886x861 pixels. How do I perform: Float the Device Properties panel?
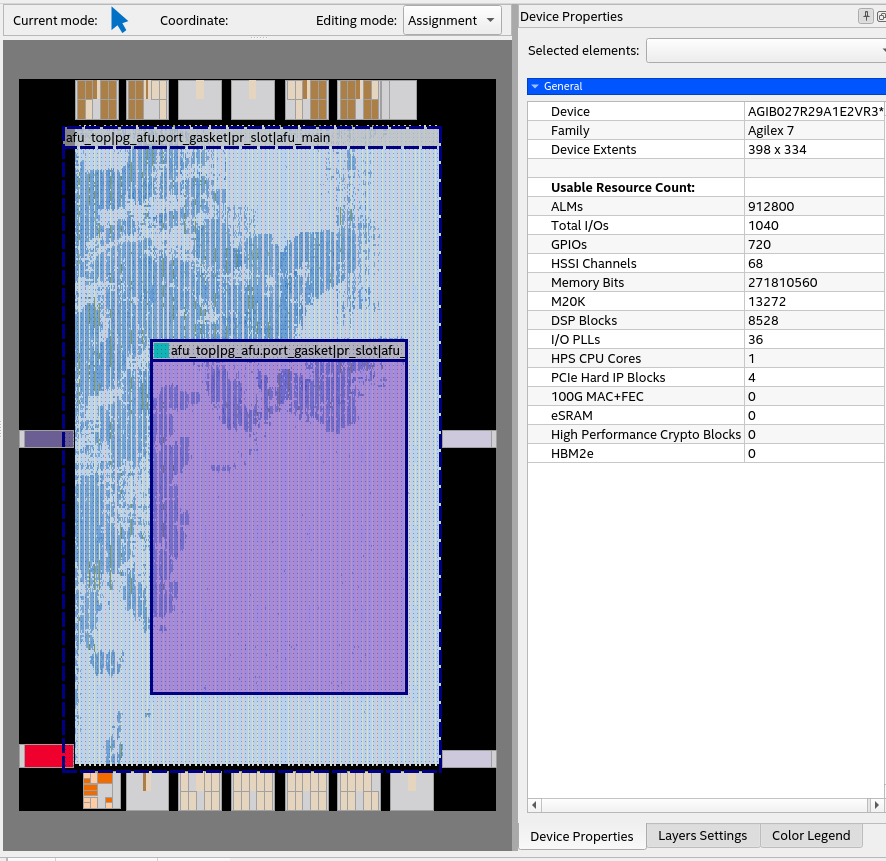[x=880, y=16]
